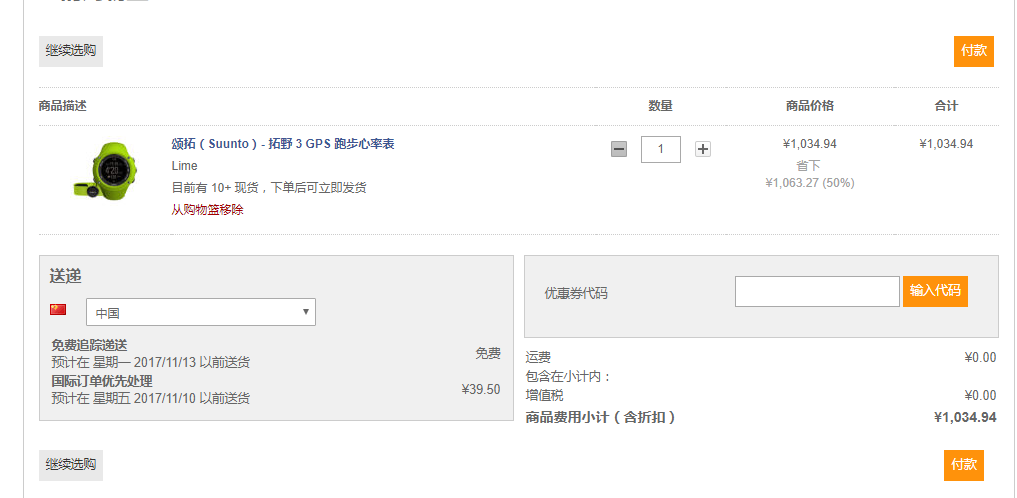Click the 商品描述 column header
Viewport: 1017px width, 498px height.
click(x=63, y=106)
